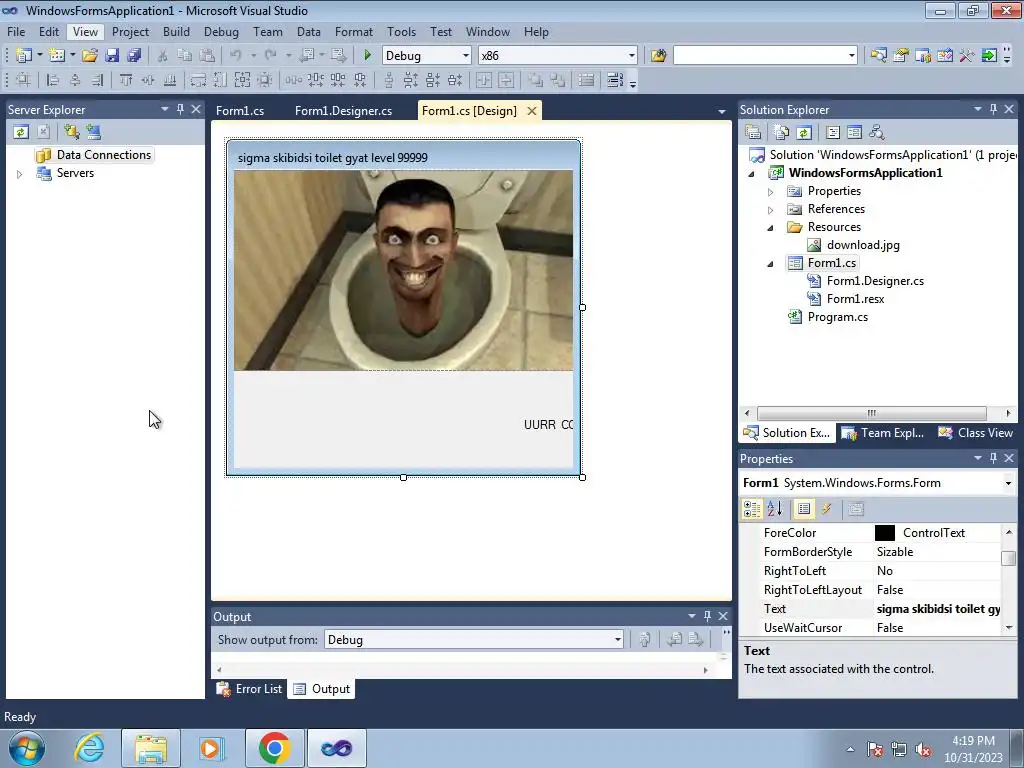Image resolution: width=1024 pixels, height=768 pixels.
Task: Click the Solution Explorer horizontal scrollbar
Action: (871, 413)
